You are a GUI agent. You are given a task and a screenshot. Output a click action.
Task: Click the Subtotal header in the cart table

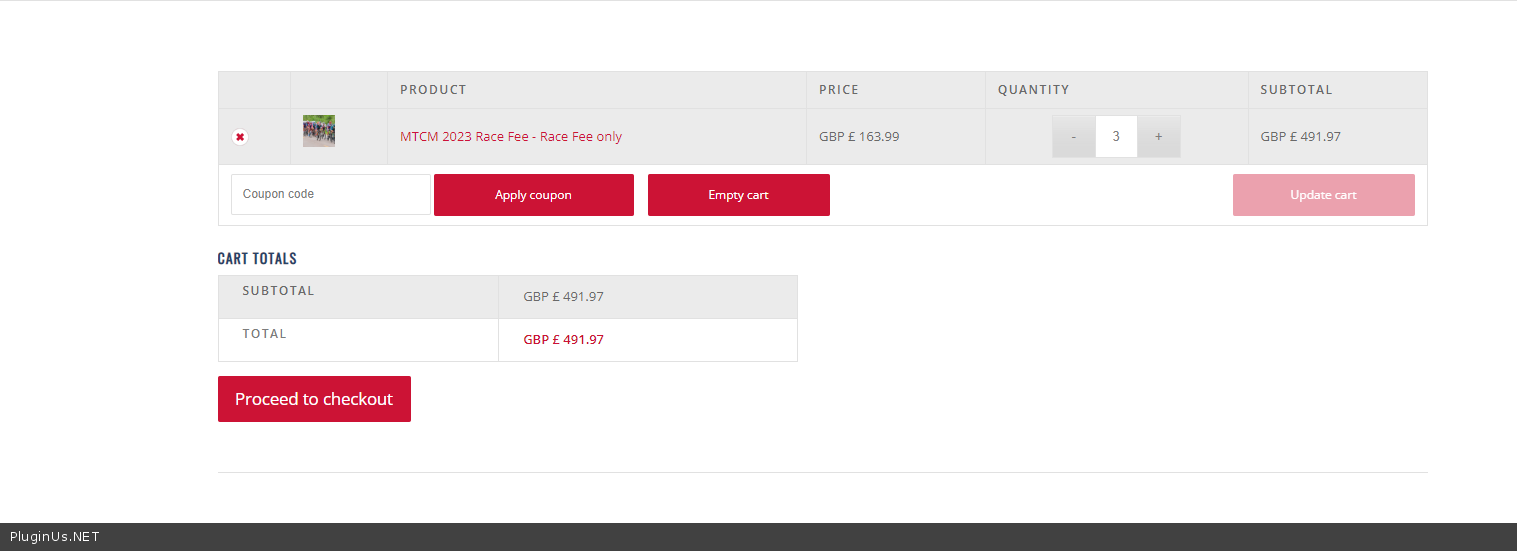(1296, 90)
